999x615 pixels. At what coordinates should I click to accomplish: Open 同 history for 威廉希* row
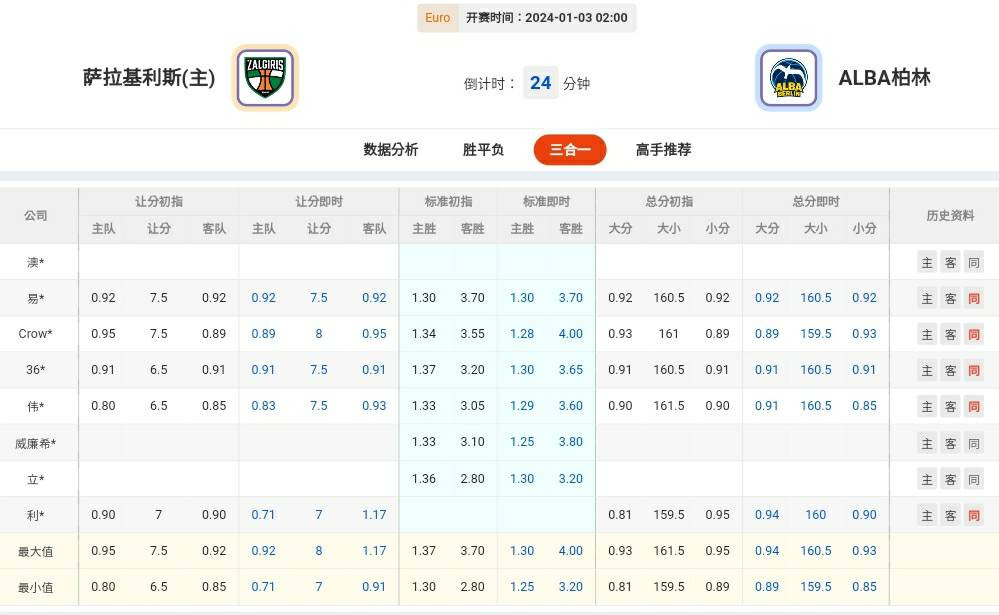pos(974,443)
